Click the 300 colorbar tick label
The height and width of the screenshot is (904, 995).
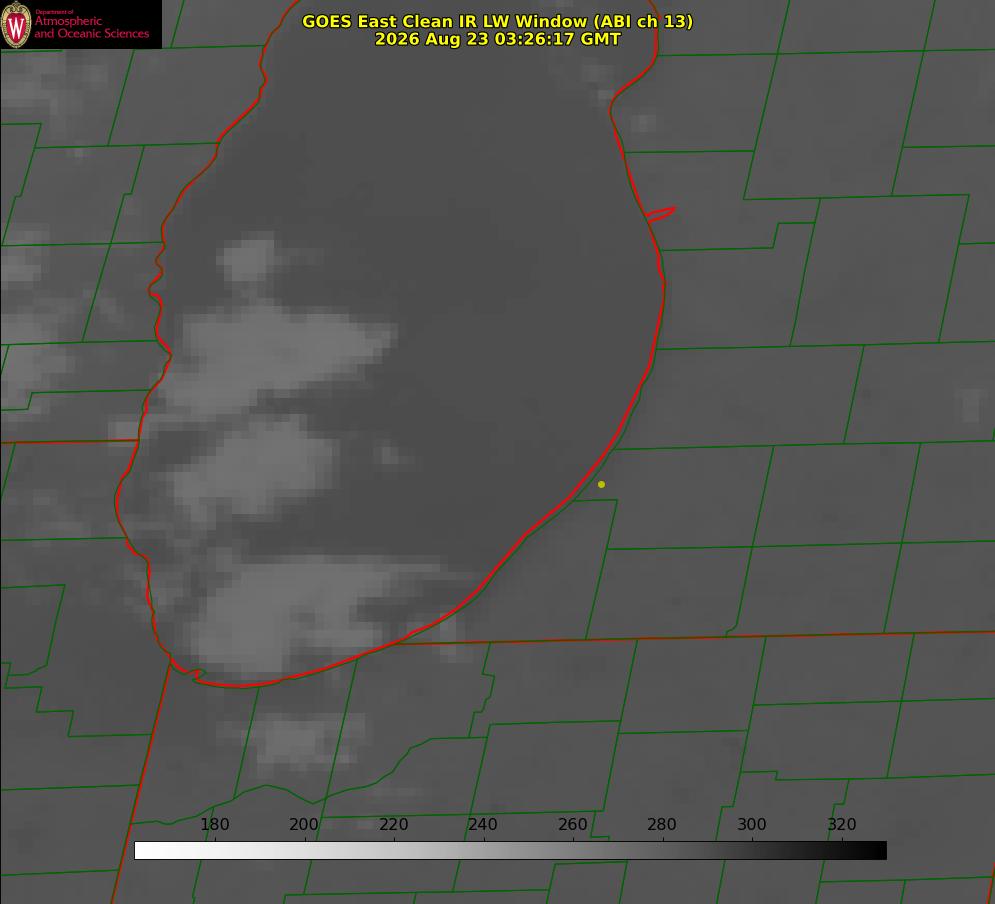752,824
